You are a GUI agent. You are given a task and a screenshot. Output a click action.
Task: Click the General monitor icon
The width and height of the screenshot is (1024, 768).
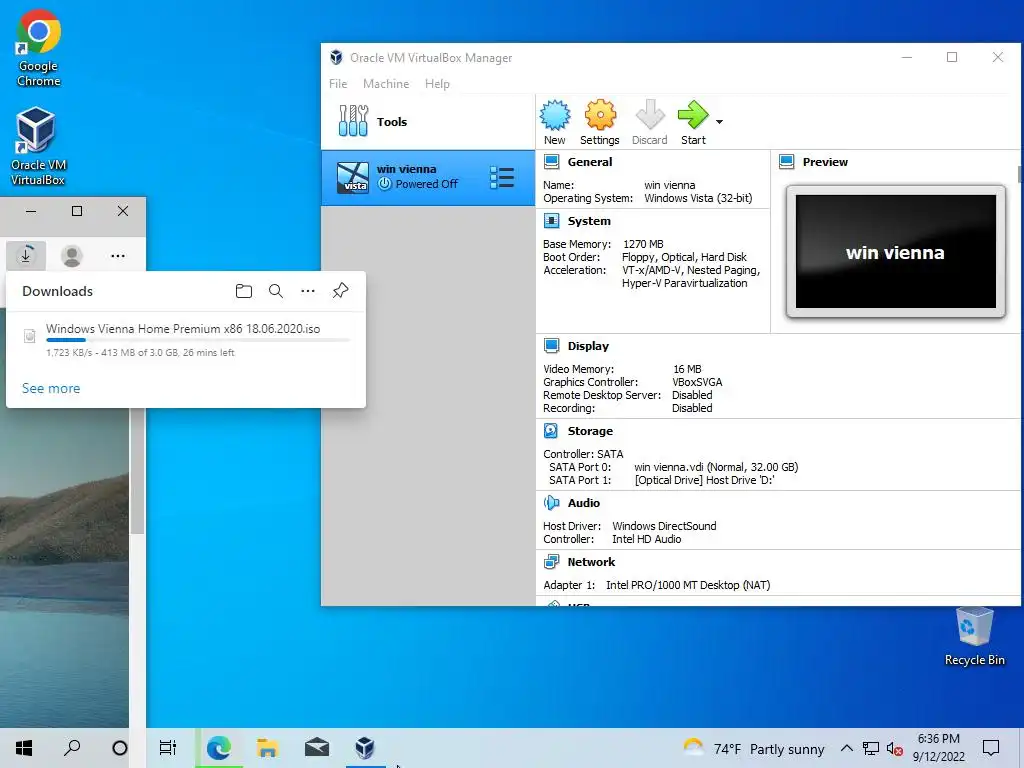[x=552, y=161]
